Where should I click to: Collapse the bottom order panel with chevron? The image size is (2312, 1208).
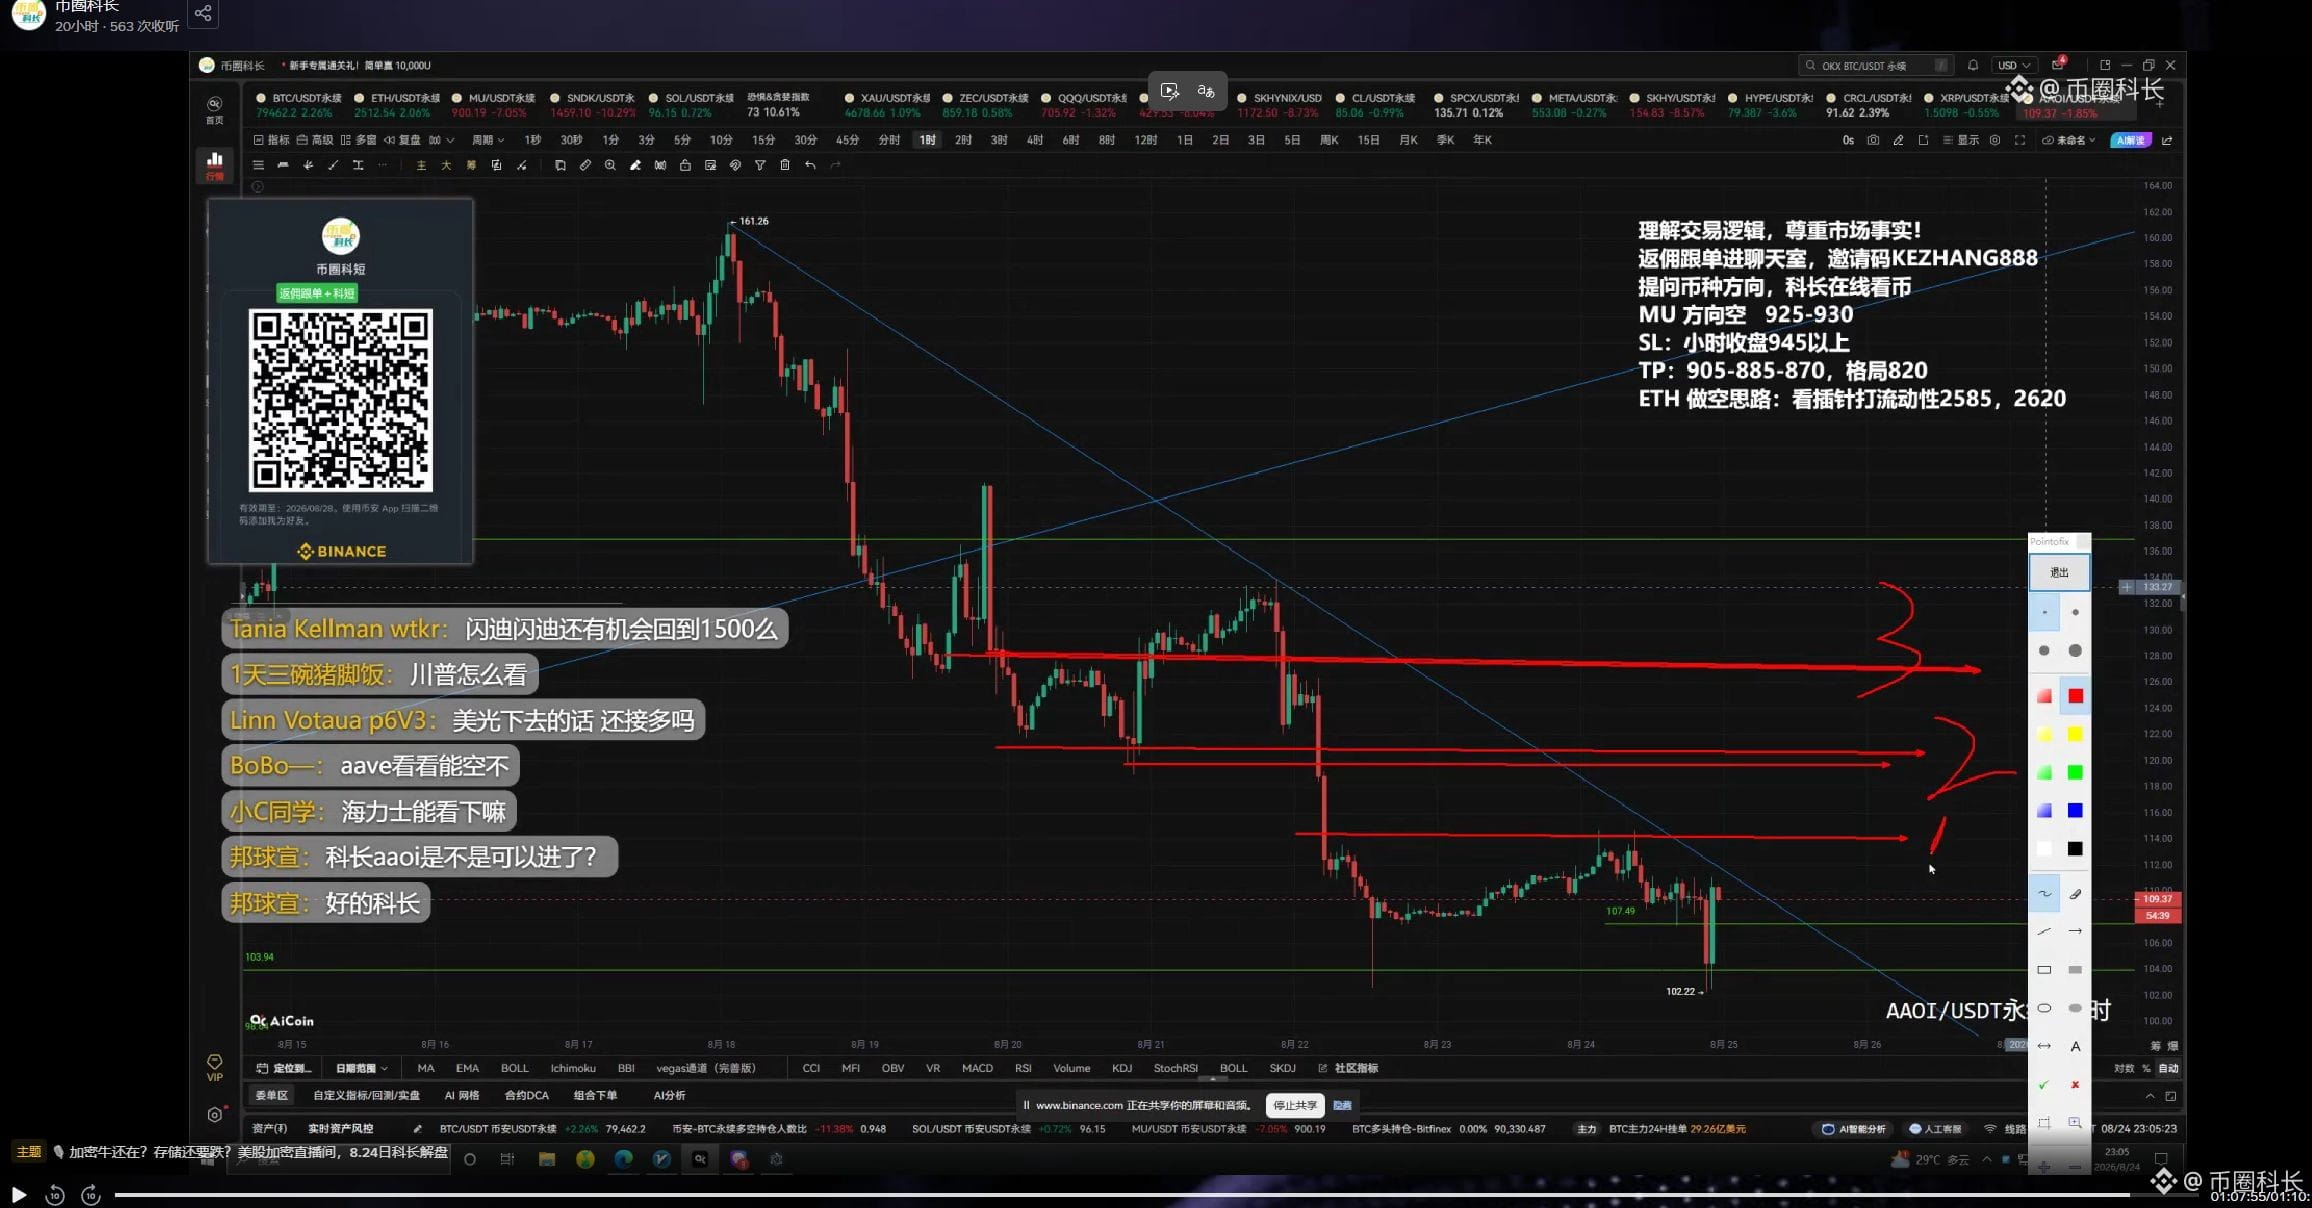click(2150, 1096)
